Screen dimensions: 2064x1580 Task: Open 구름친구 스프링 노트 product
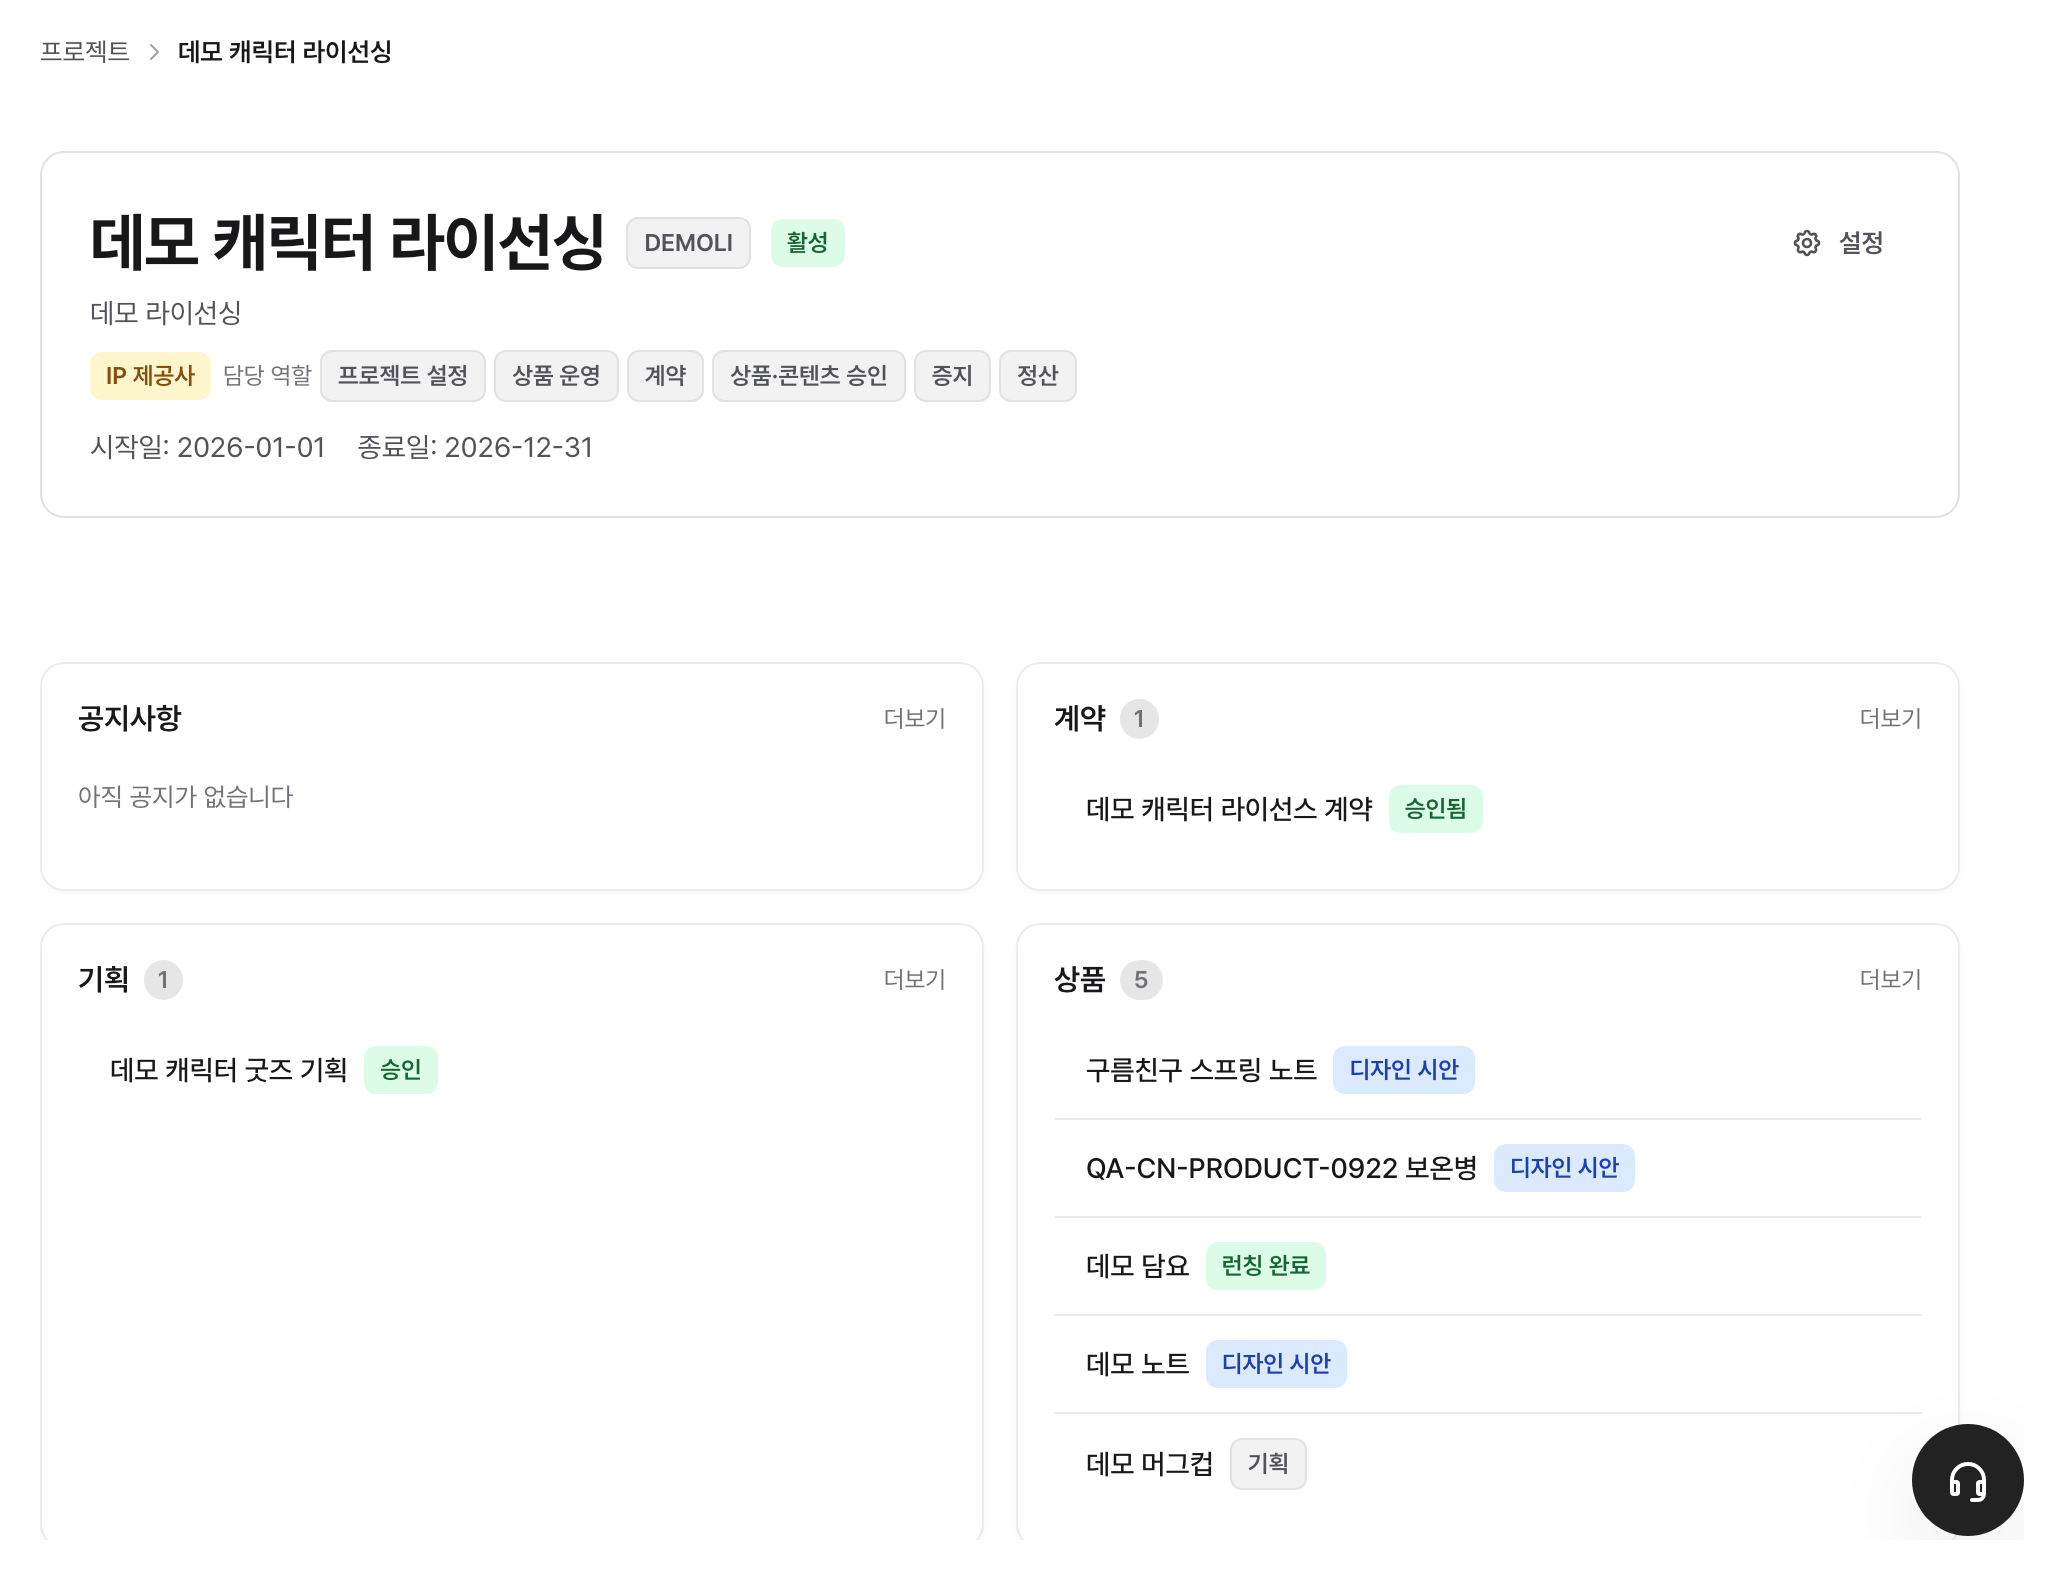tap(1201, 1070)
